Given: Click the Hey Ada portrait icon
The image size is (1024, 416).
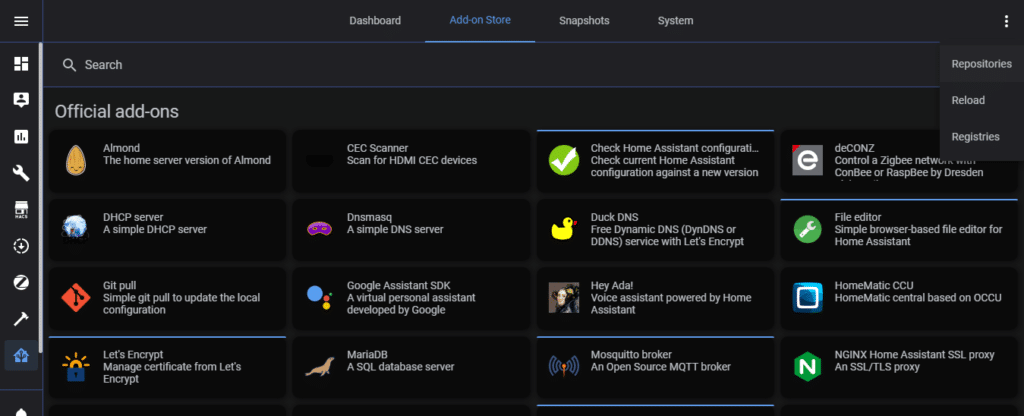Looking at the screenshot, I should [x=564, y=298].
